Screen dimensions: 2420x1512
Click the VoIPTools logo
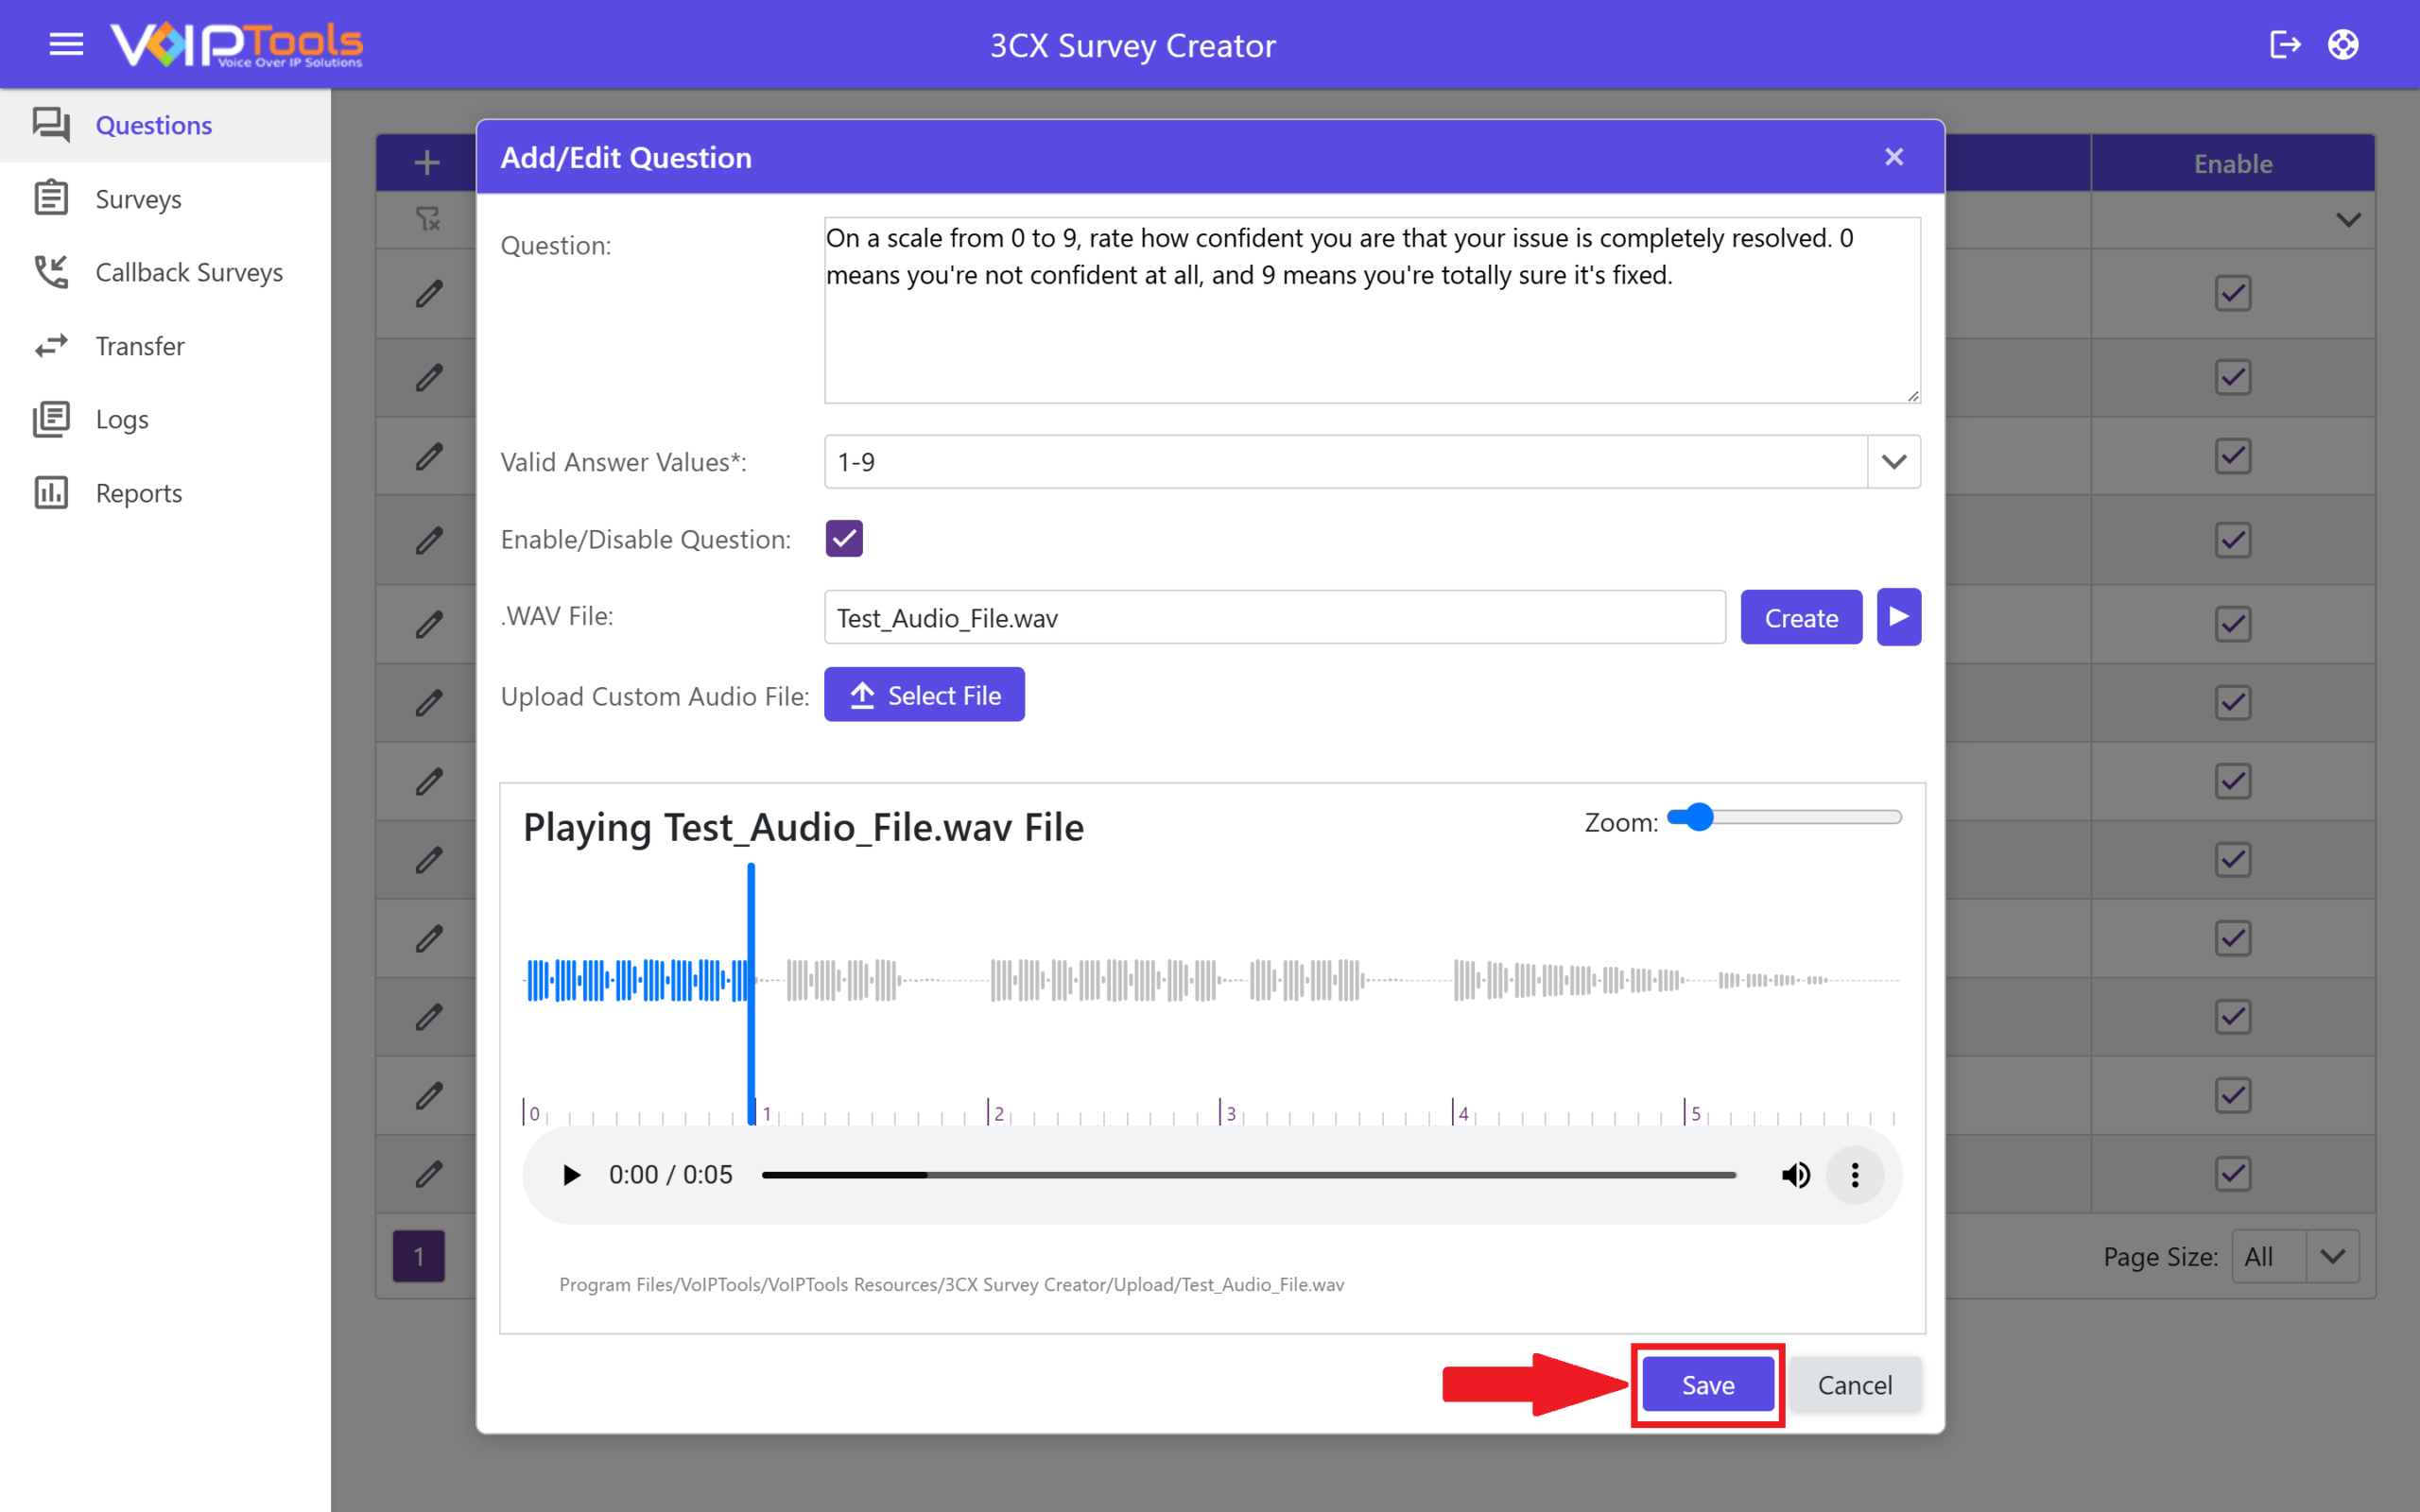point(236,44)
